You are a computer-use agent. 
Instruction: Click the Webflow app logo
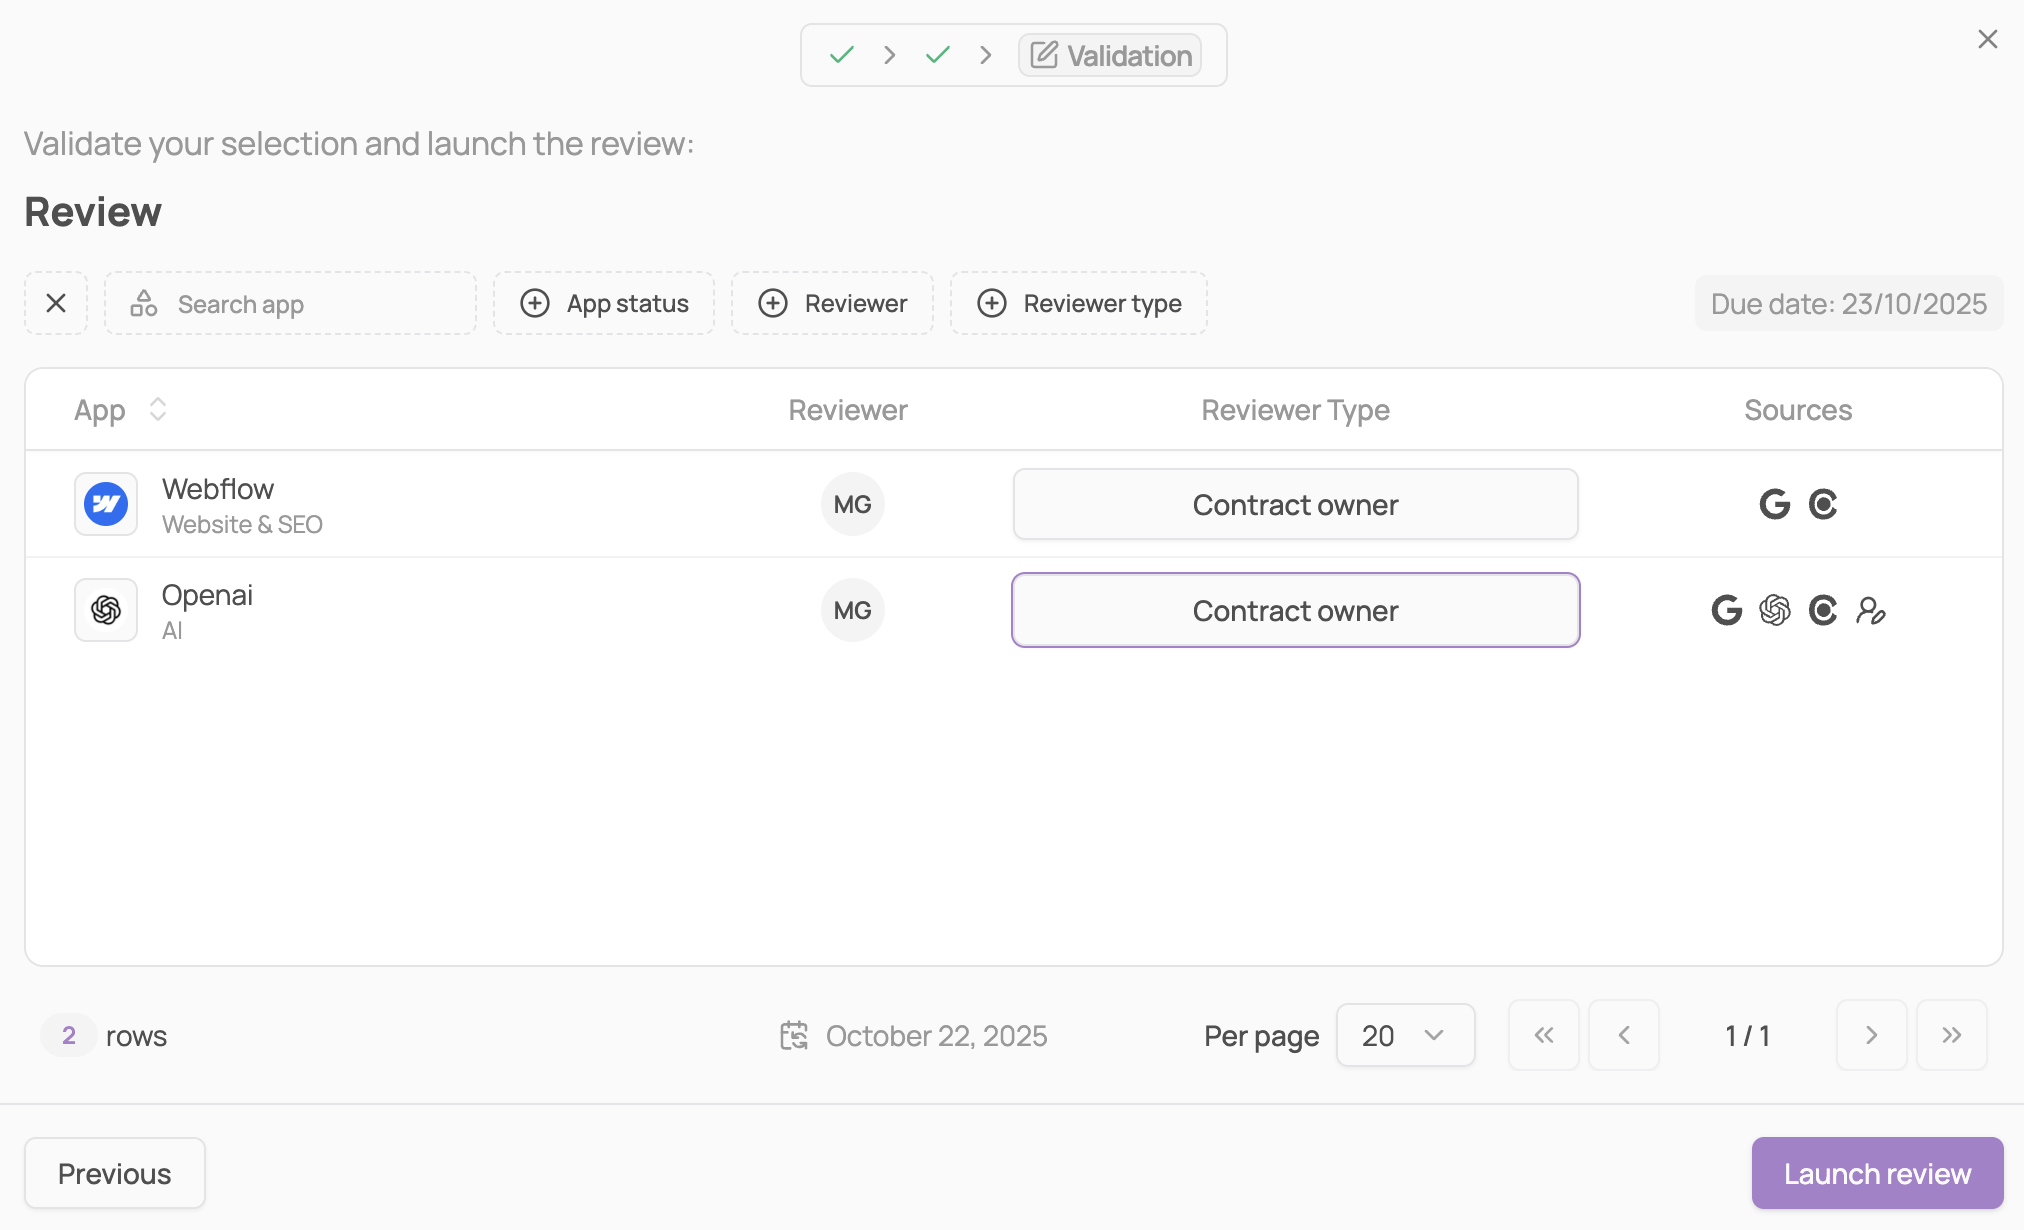click(106, 504)
